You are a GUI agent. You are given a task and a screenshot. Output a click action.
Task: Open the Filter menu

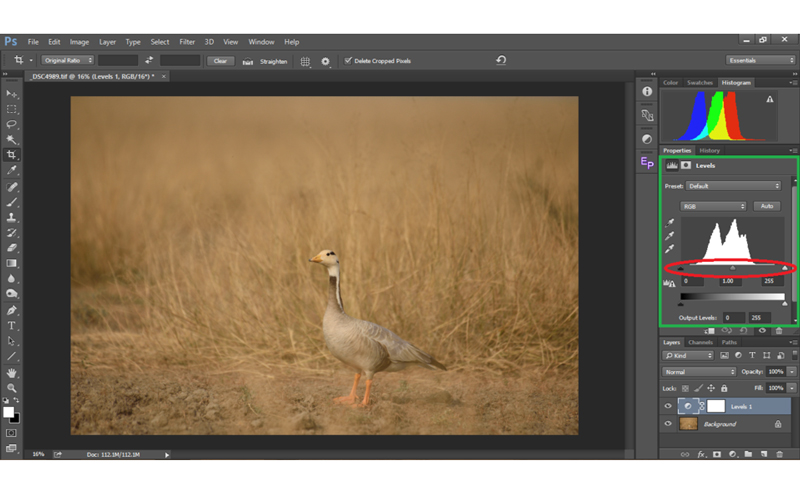pyautogui.click(x=187, y=42)
